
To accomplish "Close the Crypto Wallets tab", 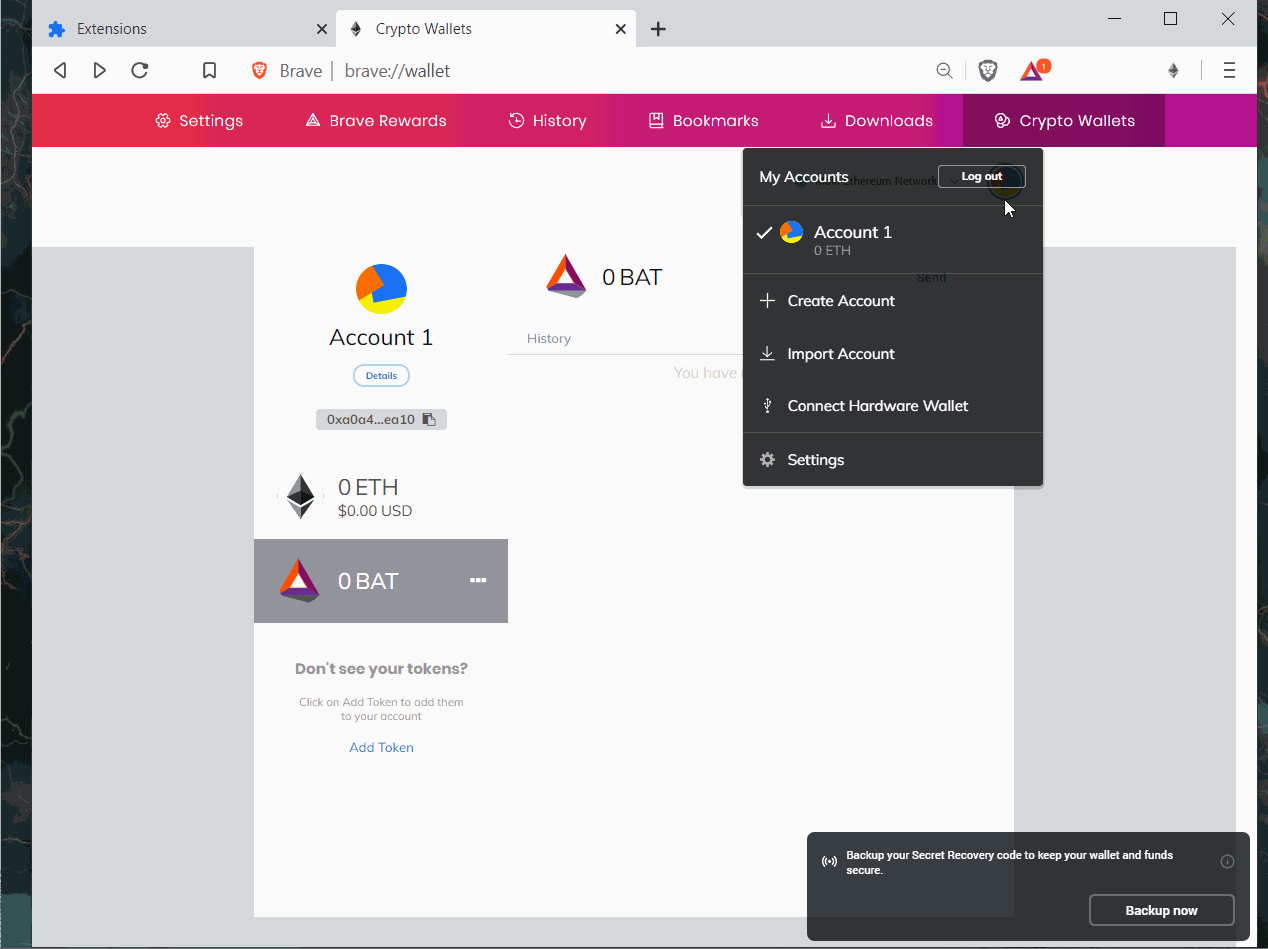I will [621, 29].
